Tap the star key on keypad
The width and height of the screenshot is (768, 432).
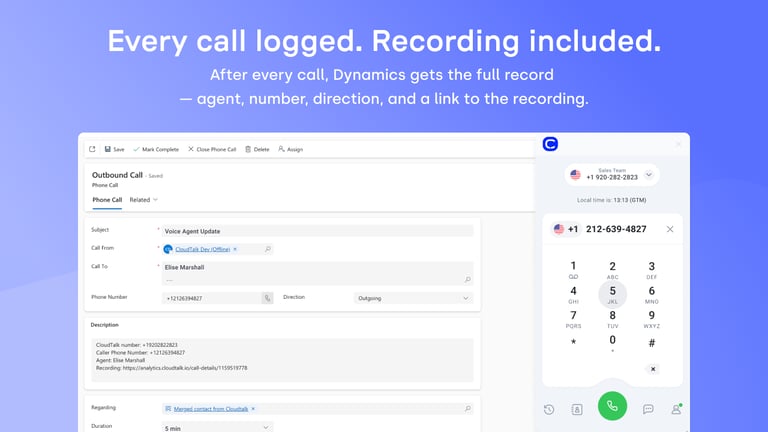[573, 342]
